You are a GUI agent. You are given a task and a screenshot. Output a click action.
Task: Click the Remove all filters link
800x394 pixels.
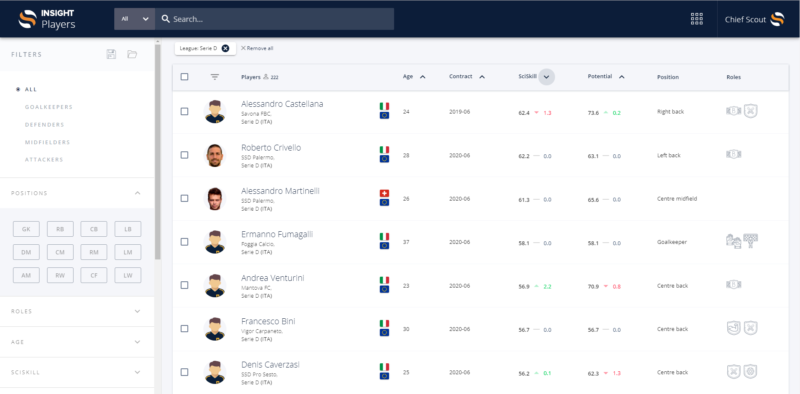(257, 48)
